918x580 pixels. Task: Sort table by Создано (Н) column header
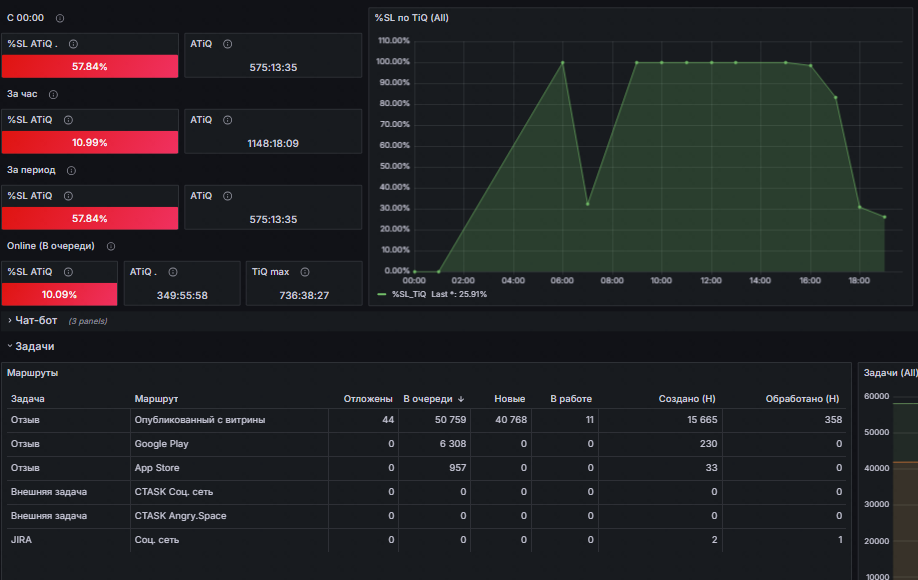[687, 399]
